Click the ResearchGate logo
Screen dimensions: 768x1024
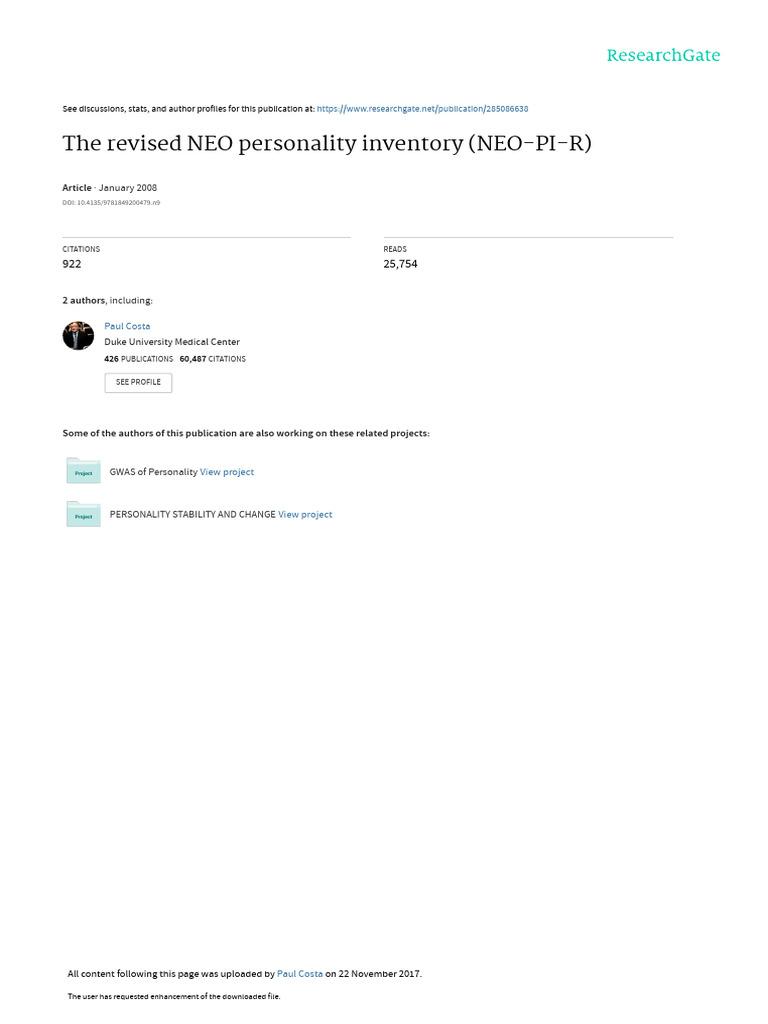coord(663,56)
